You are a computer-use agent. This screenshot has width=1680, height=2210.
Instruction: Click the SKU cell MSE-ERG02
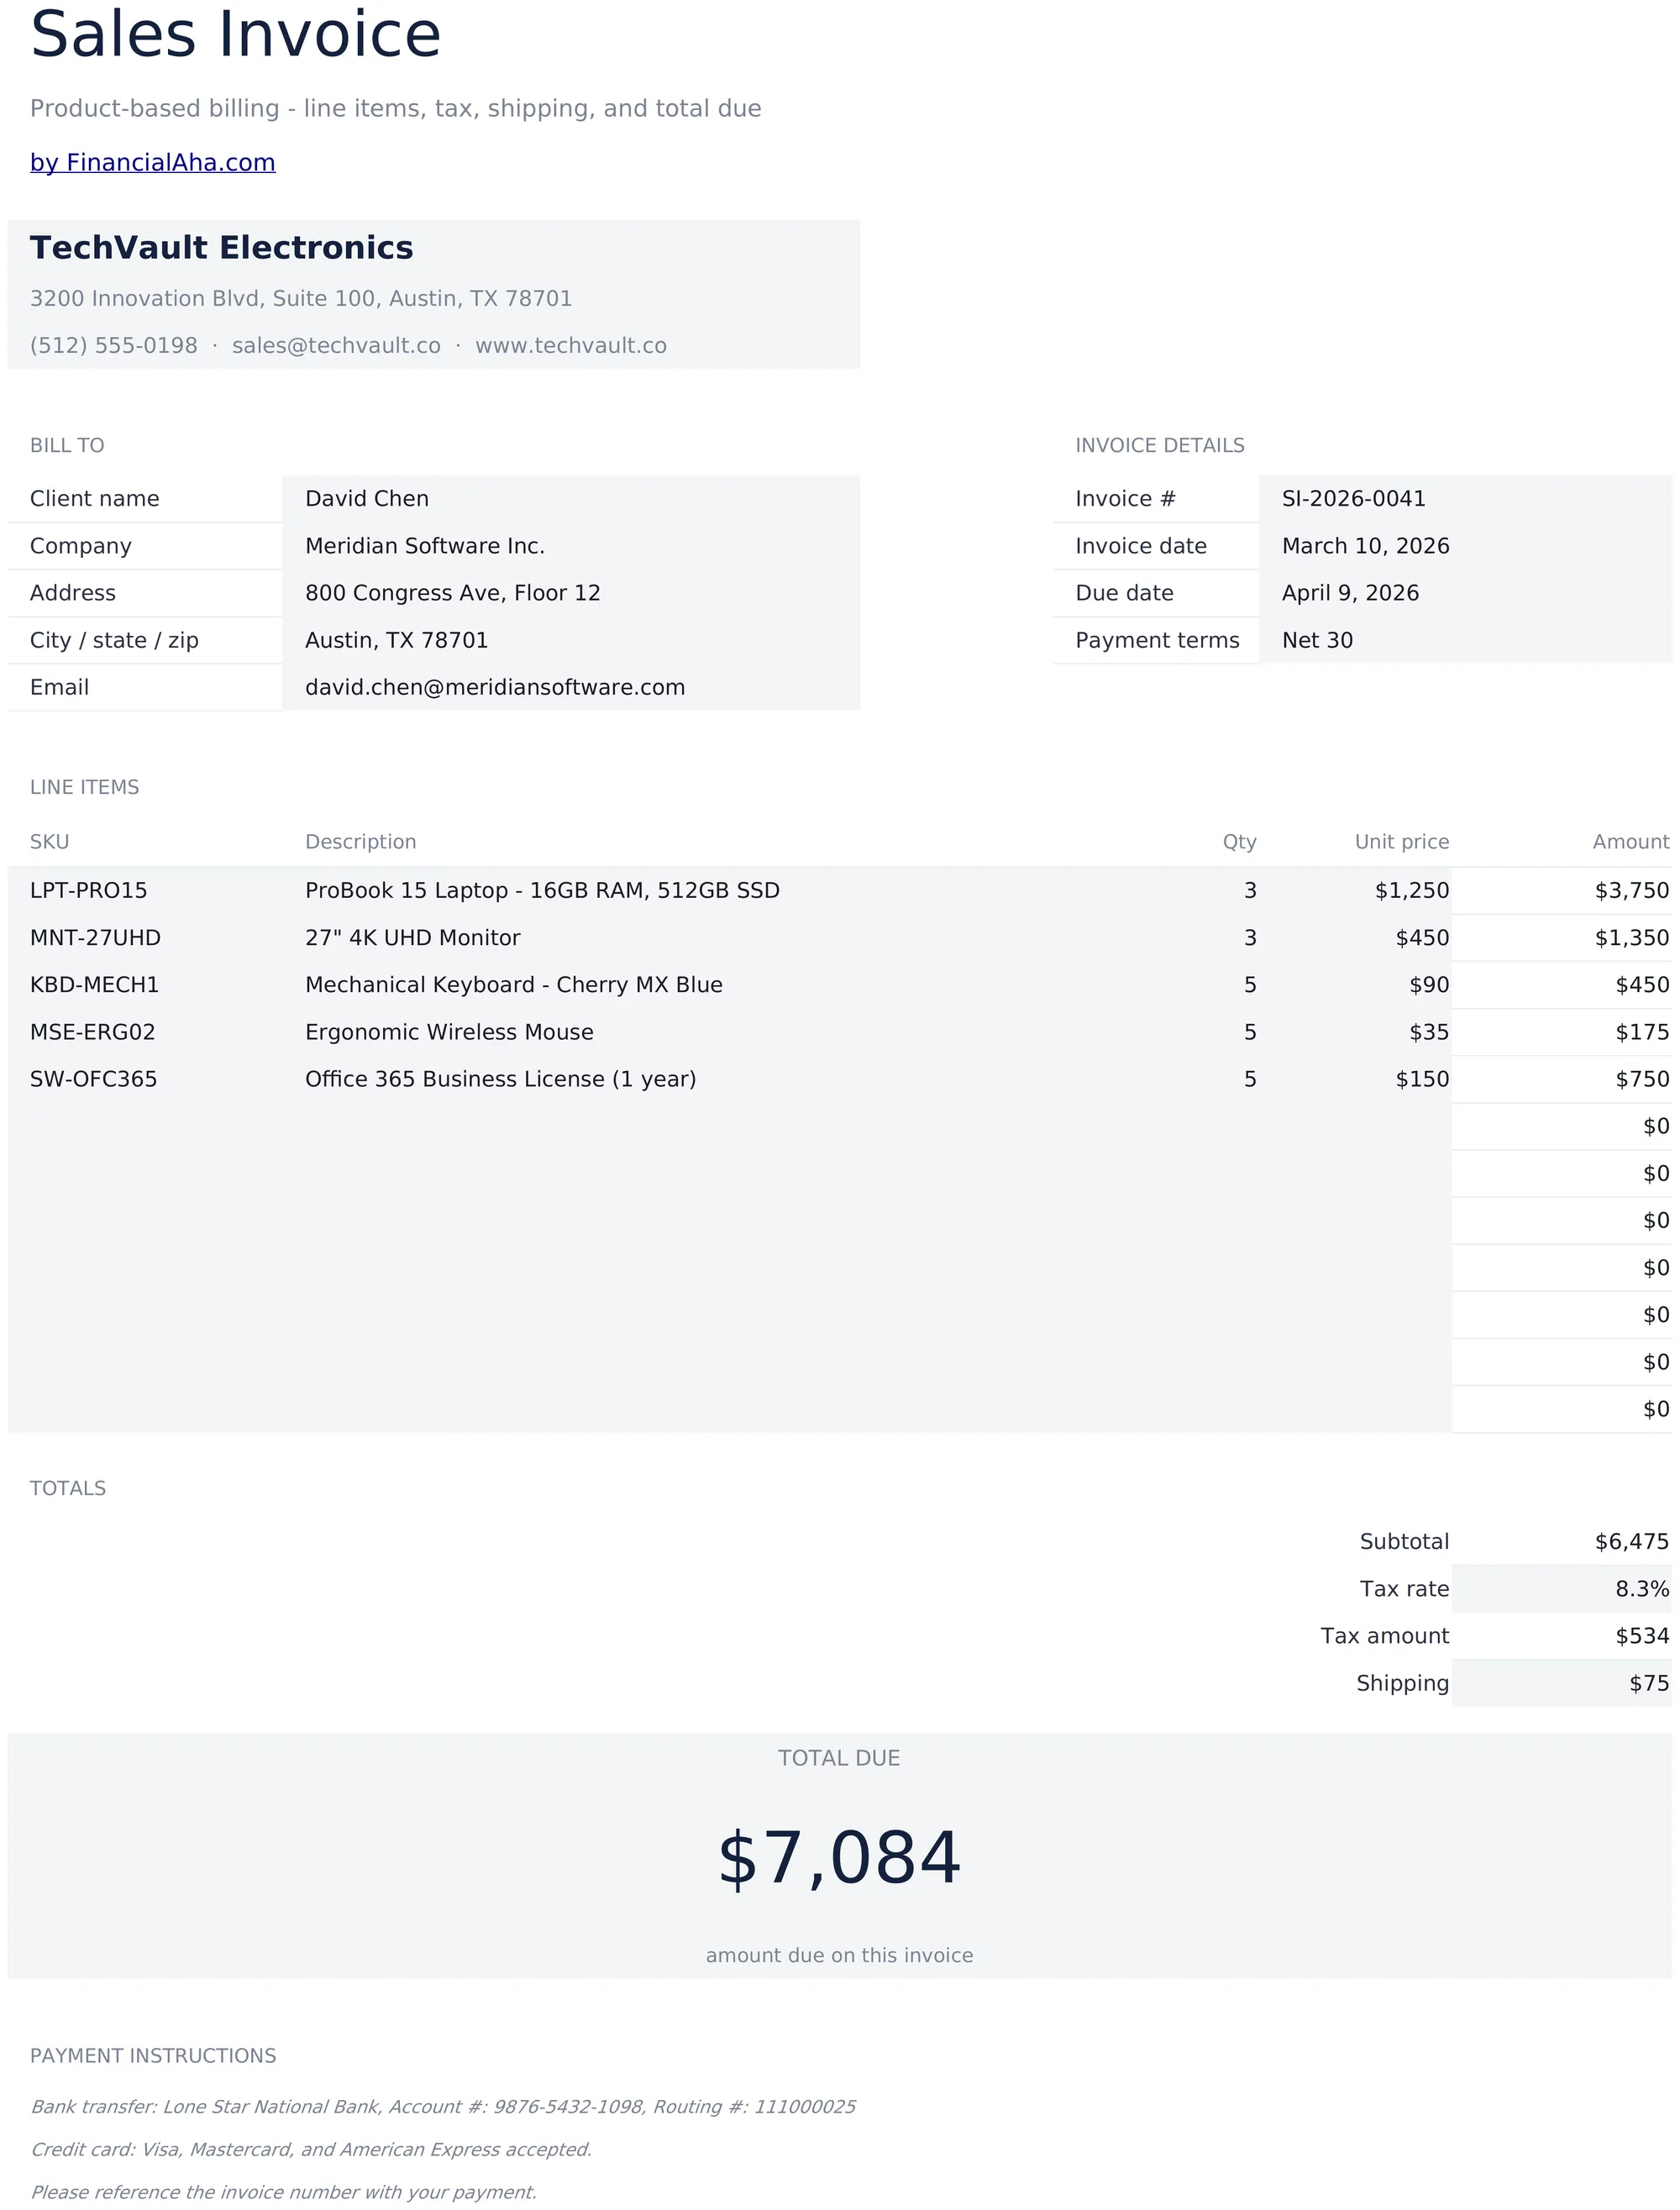click(x=145, y=1032)
